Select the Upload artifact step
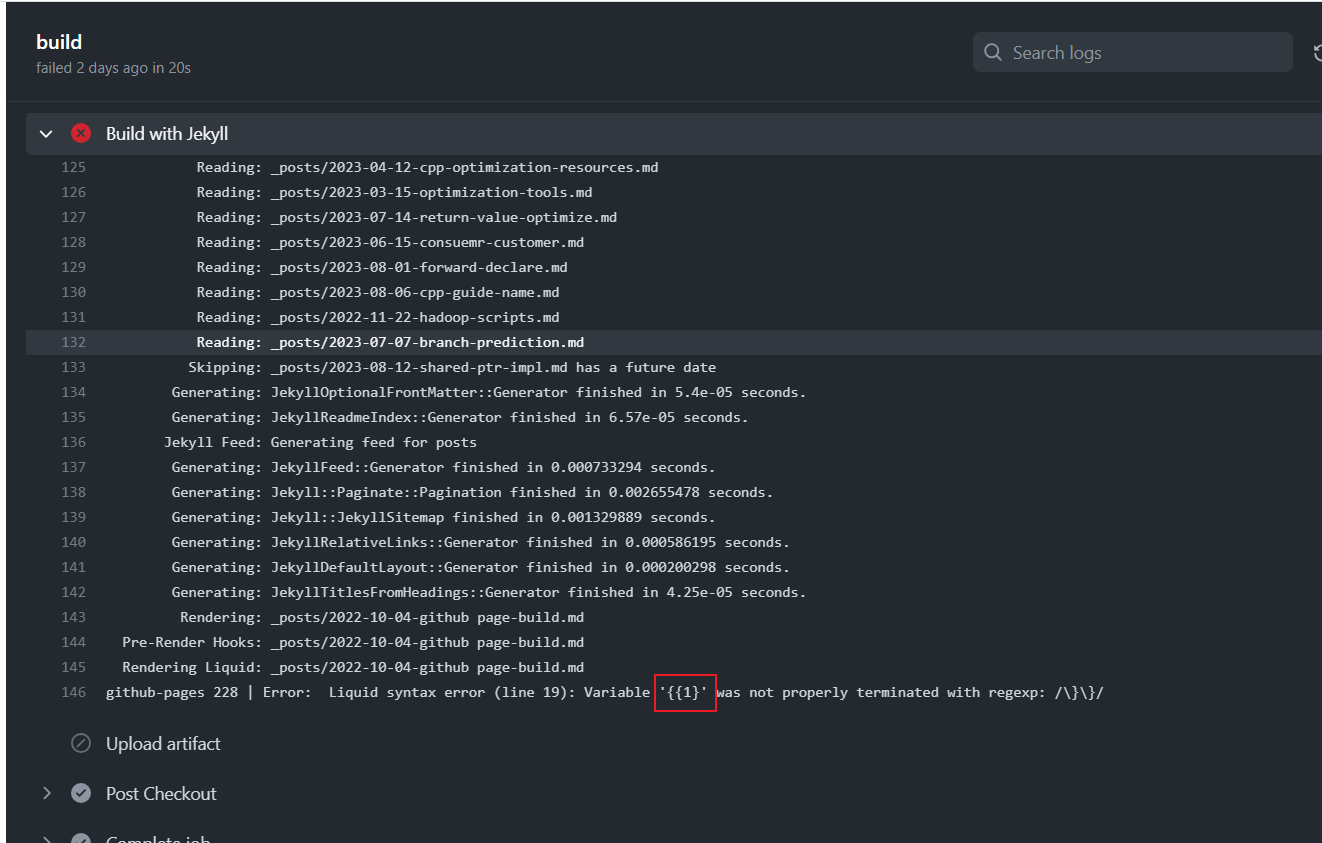The width and height of the screenshot is (1322, 843). (163, 743)
